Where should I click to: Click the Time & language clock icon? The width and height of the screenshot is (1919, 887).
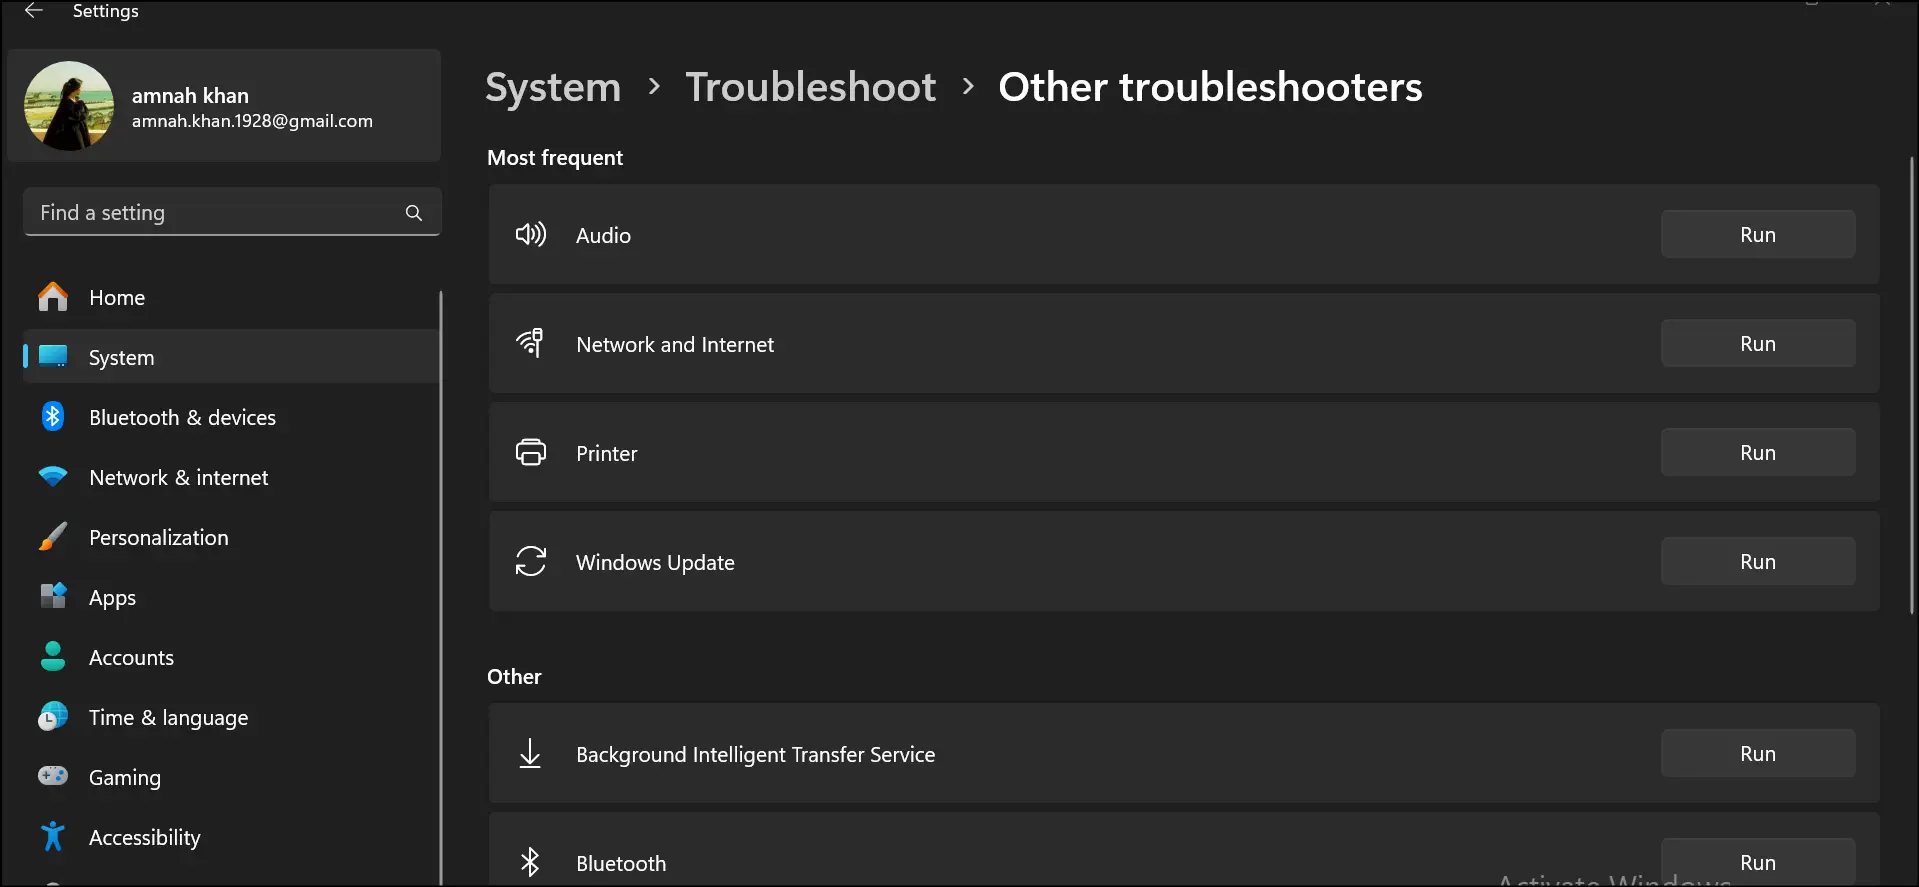click(53, 717)
